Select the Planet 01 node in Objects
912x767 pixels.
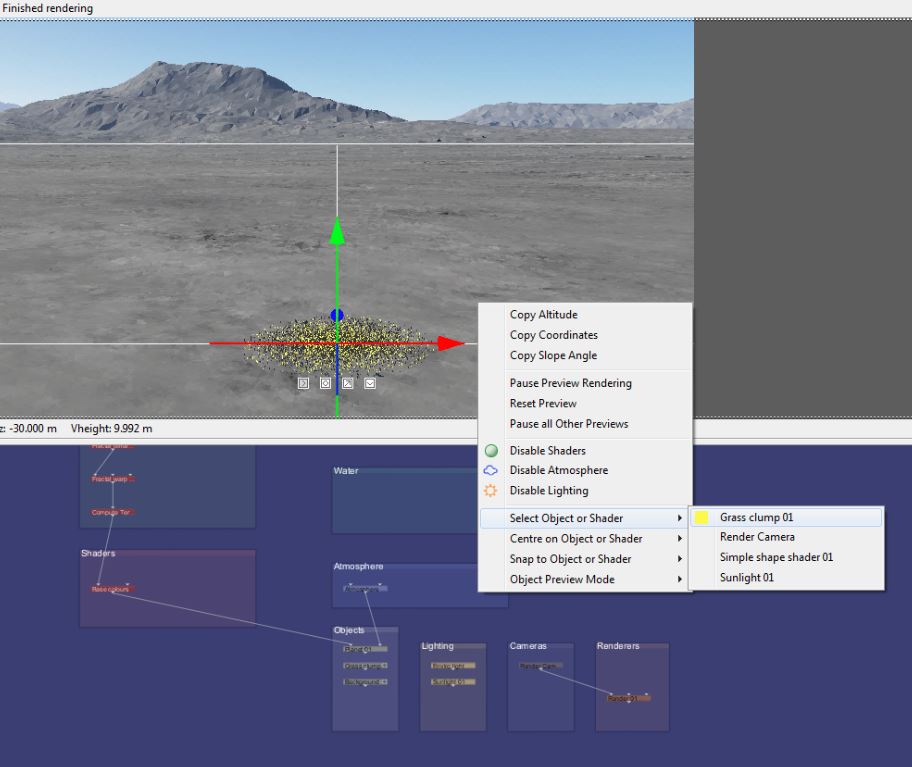[365, 649]
